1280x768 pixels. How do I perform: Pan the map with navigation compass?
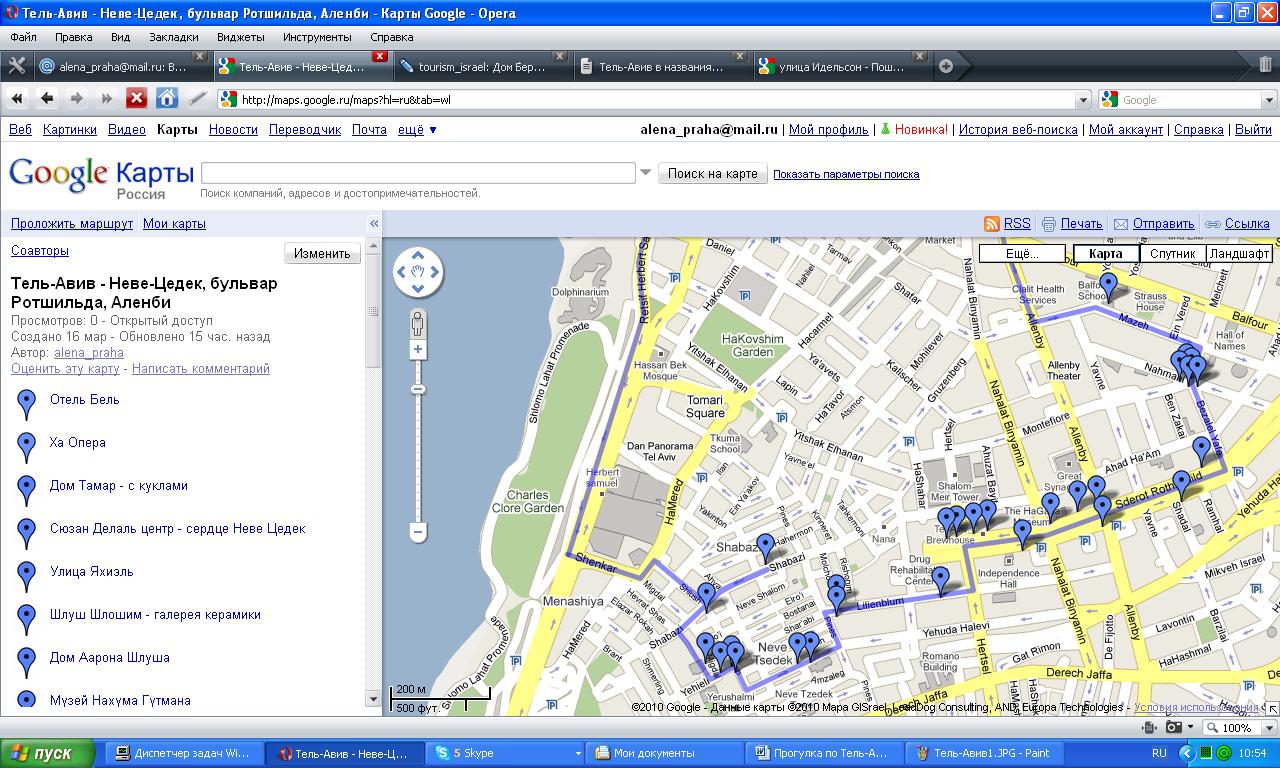(x=418, y=272)
